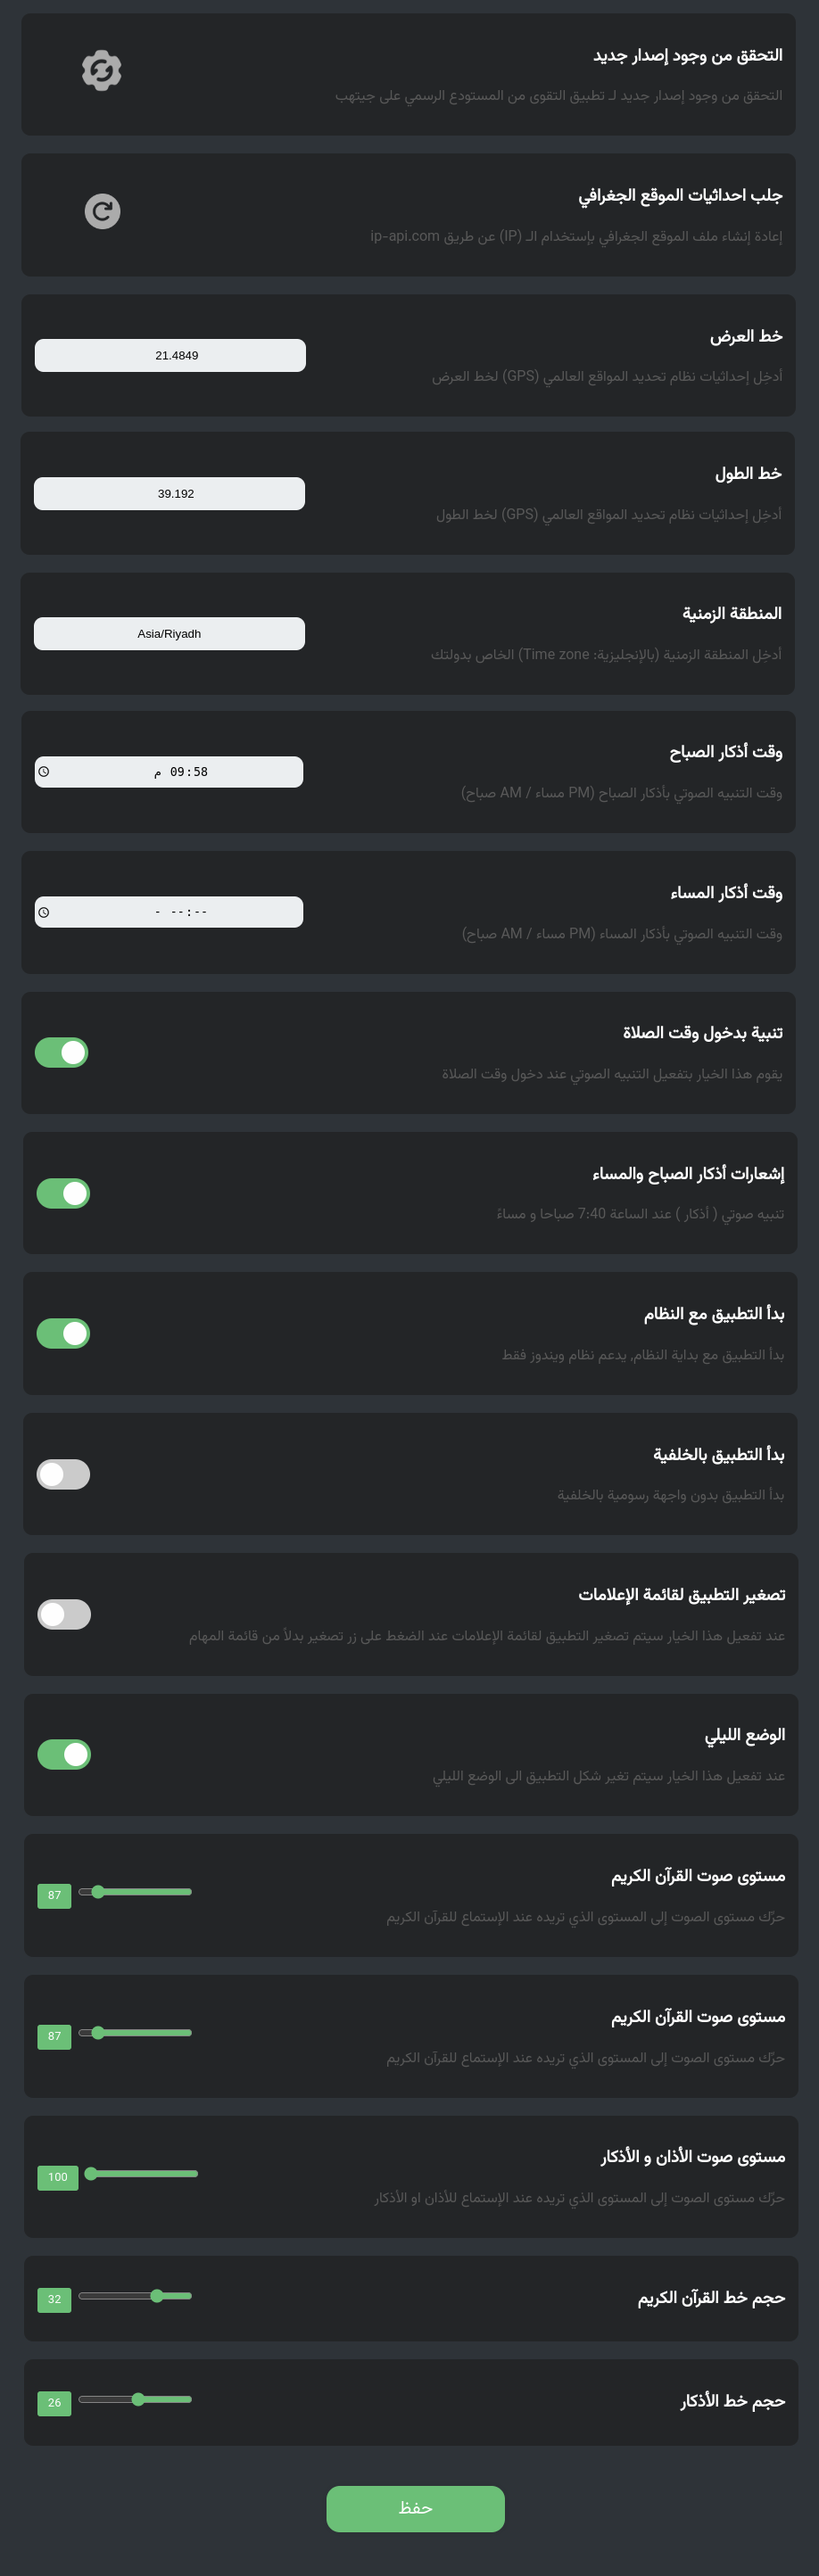Click clock icon in evening adhkar time field
Screen dimensions: 819x2576
[44, 912]
